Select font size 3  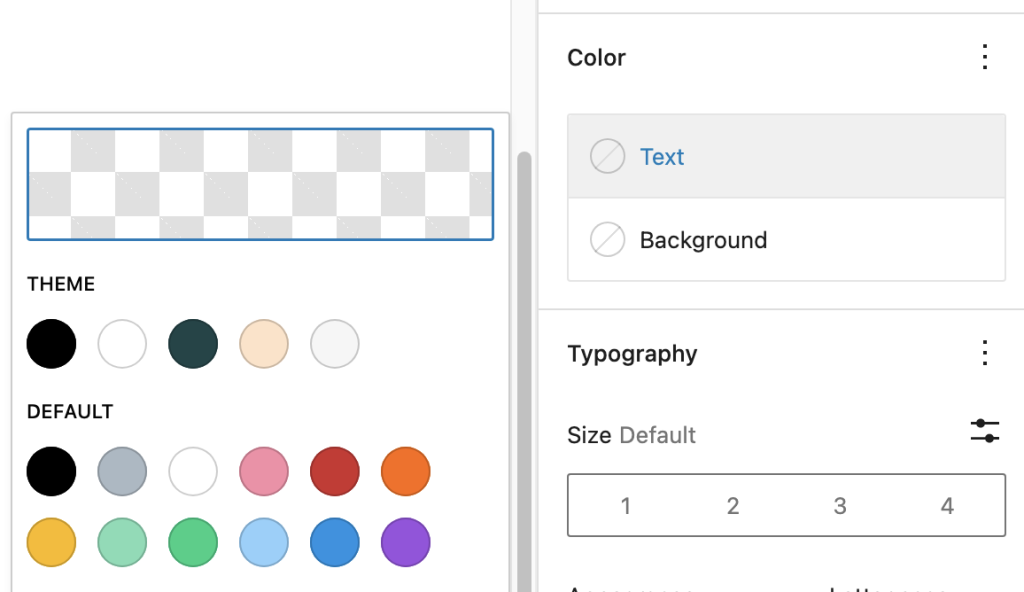pos(840,506)
